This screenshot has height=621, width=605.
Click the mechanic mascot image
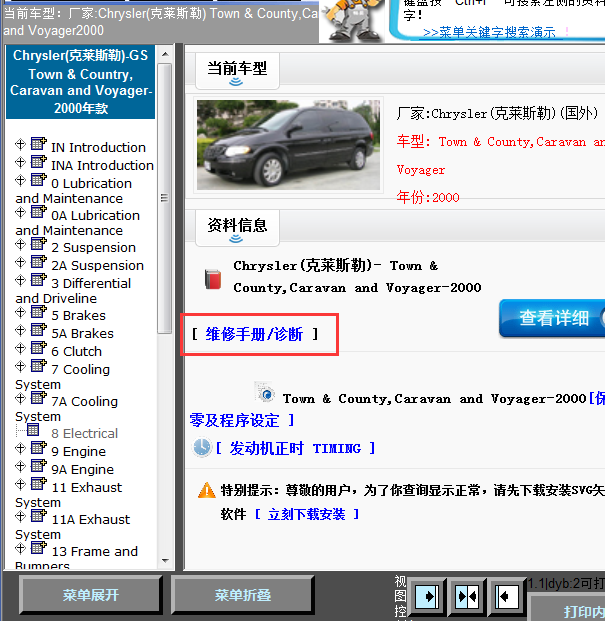354,21
